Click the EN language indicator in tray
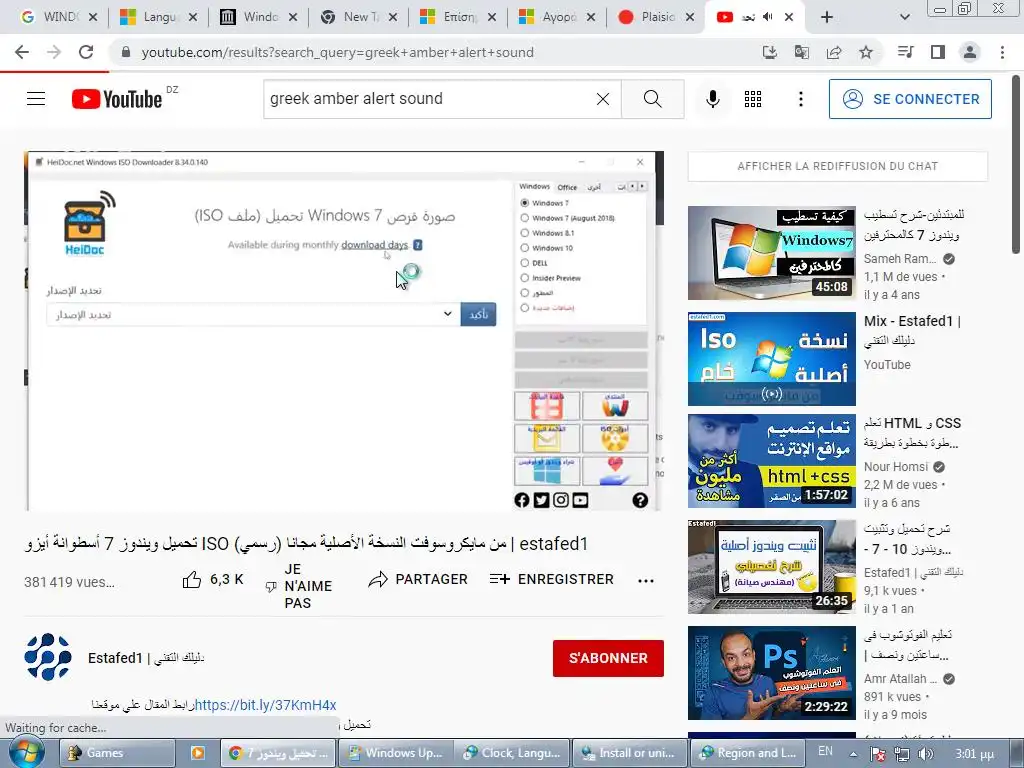The image size is (1024, 768). [x=825, y=751]
